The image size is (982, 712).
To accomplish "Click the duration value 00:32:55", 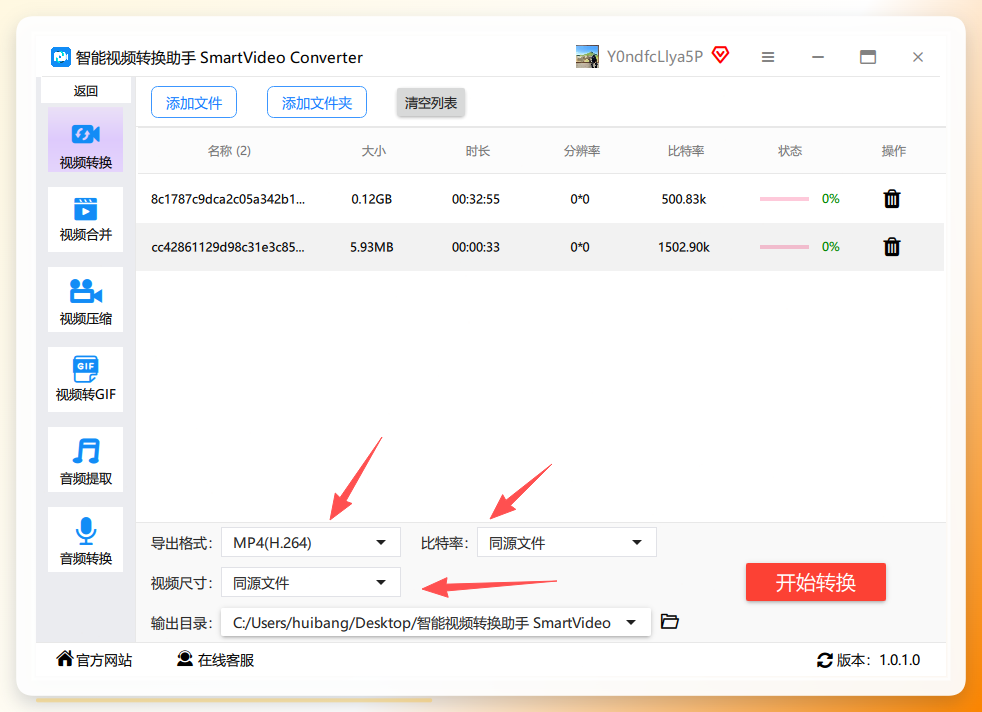I will point(476,199).
